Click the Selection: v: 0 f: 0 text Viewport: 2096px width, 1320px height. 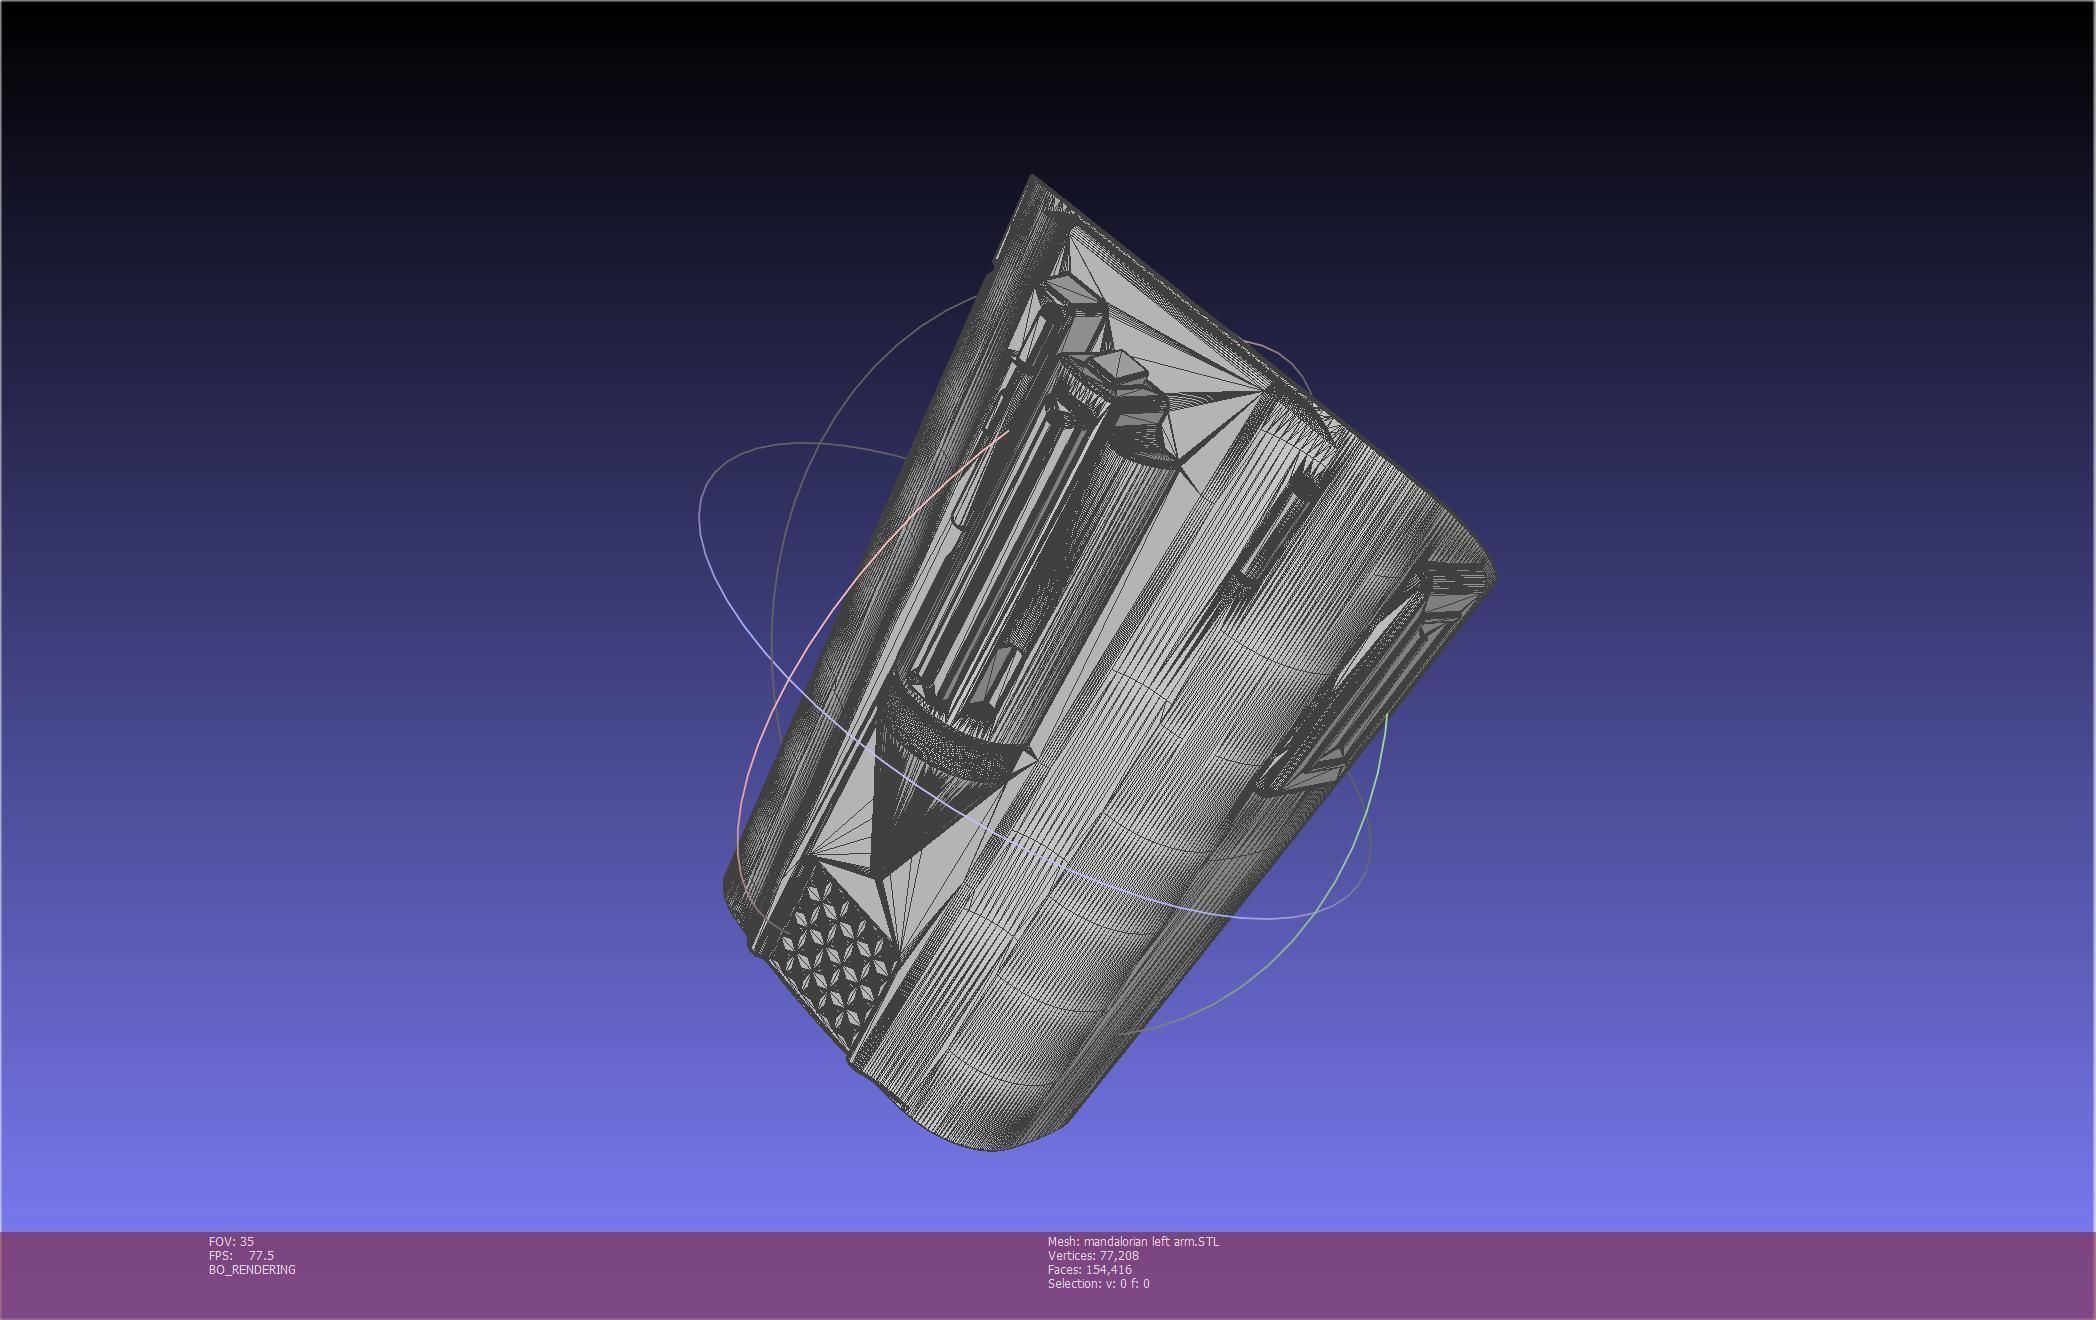[1098, 1283]
